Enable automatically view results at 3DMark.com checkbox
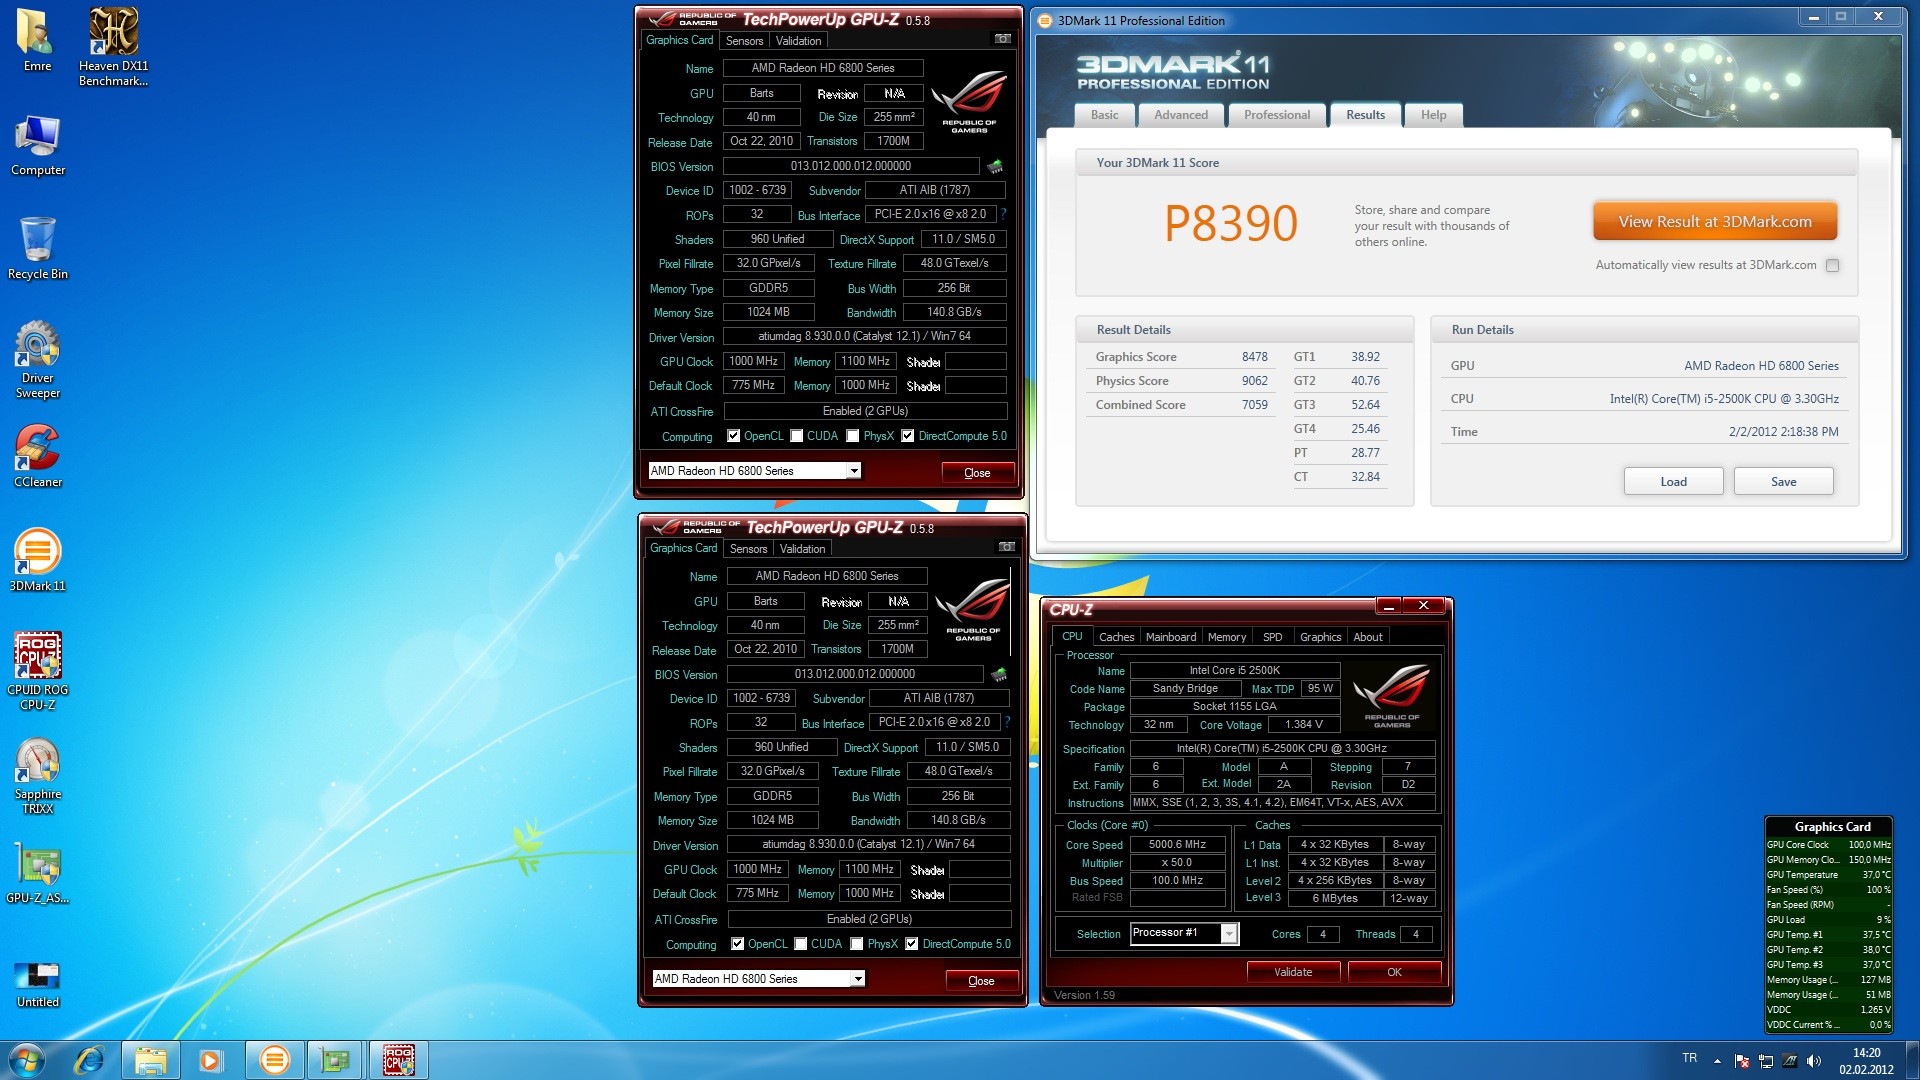1920x1080 pixels. (1832, 265)
